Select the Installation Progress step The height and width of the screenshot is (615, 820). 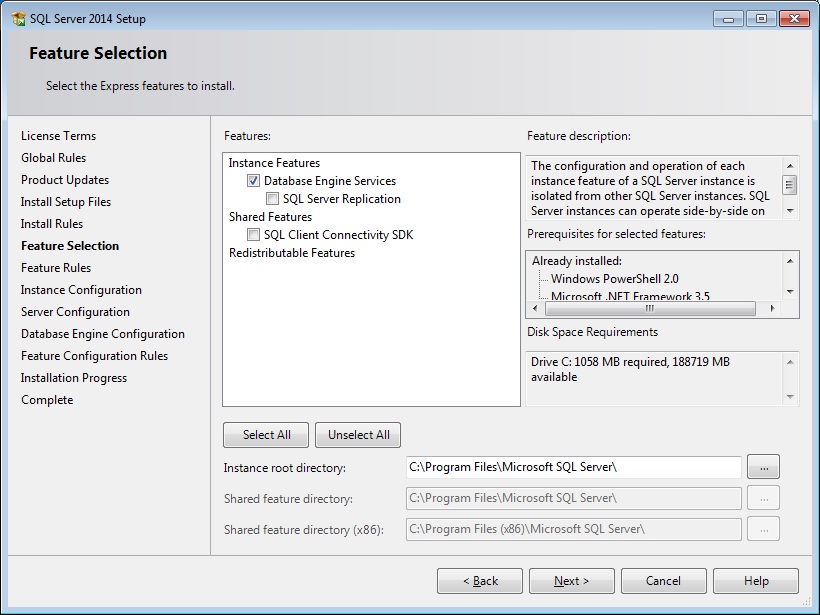76,377
